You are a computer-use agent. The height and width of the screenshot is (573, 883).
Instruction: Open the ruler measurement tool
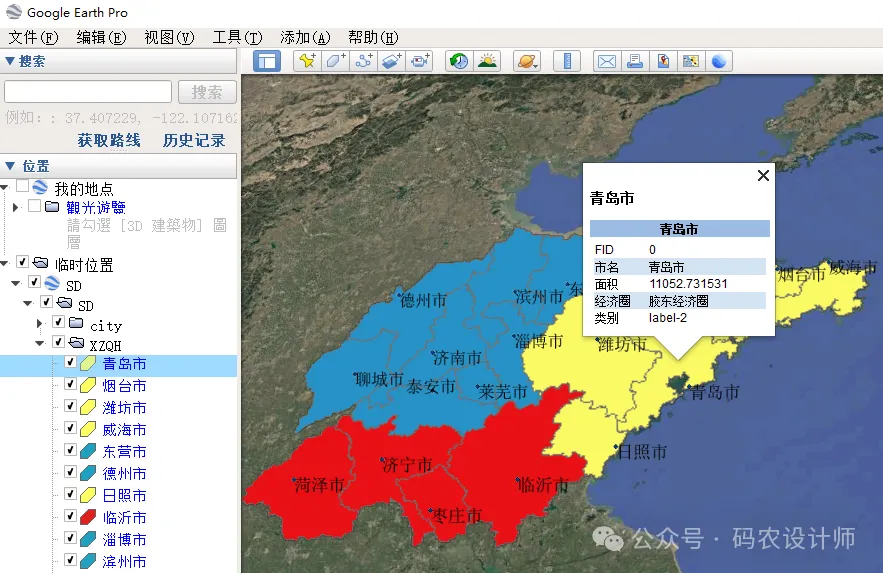tap(567, 61)
